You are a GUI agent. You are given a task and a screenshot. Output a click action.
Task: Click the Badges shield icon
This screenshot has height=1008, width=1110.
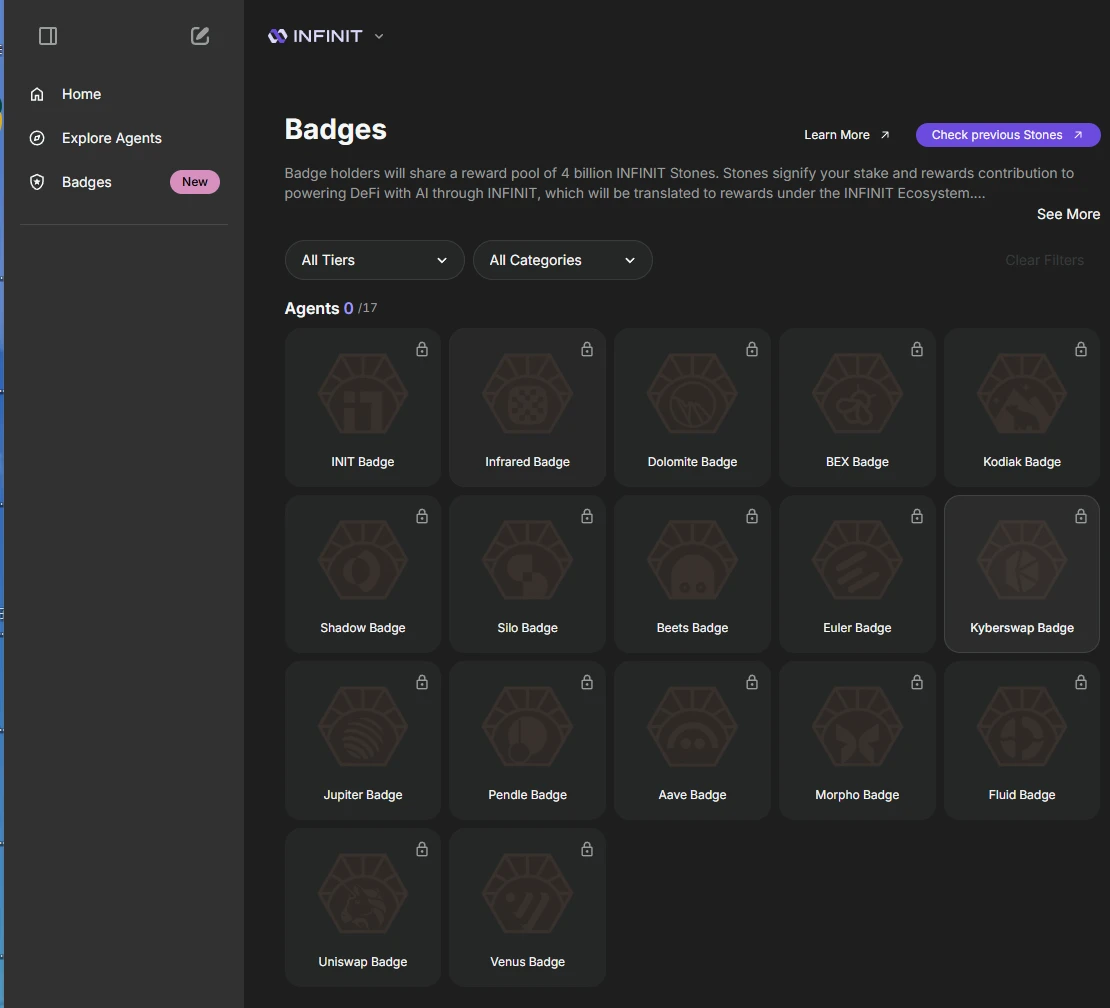click(37, 182)
